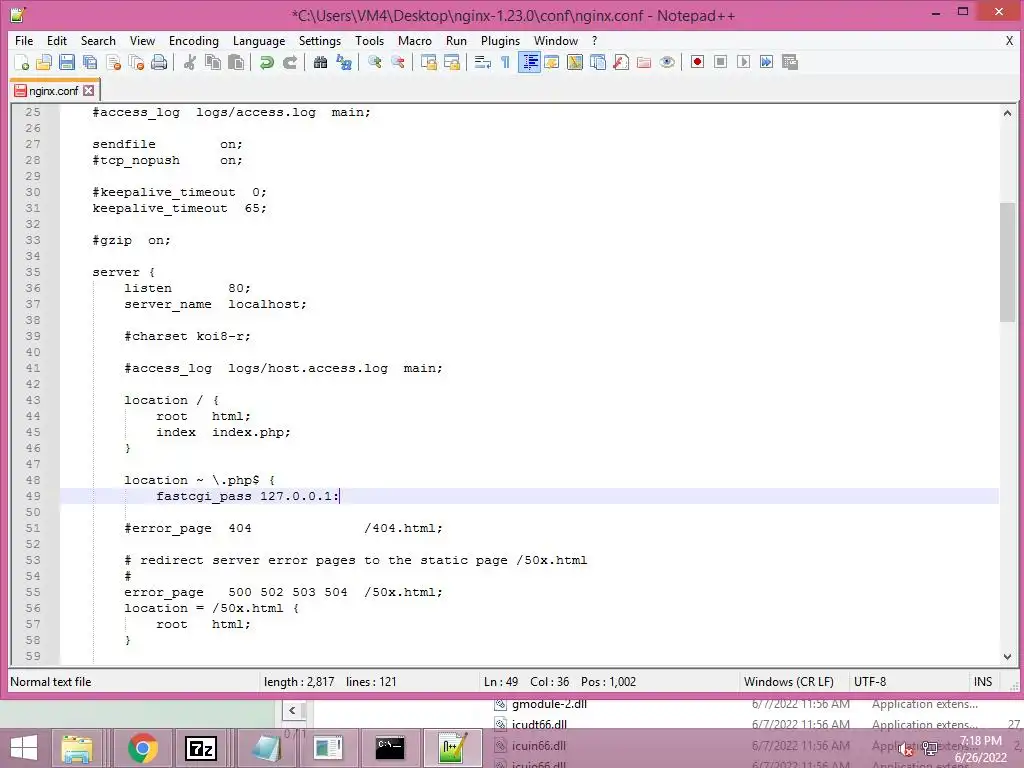Click the Playback macro icon
Image resolution: width=1024 pixels, height=768 pixels.
click(743, 62)
